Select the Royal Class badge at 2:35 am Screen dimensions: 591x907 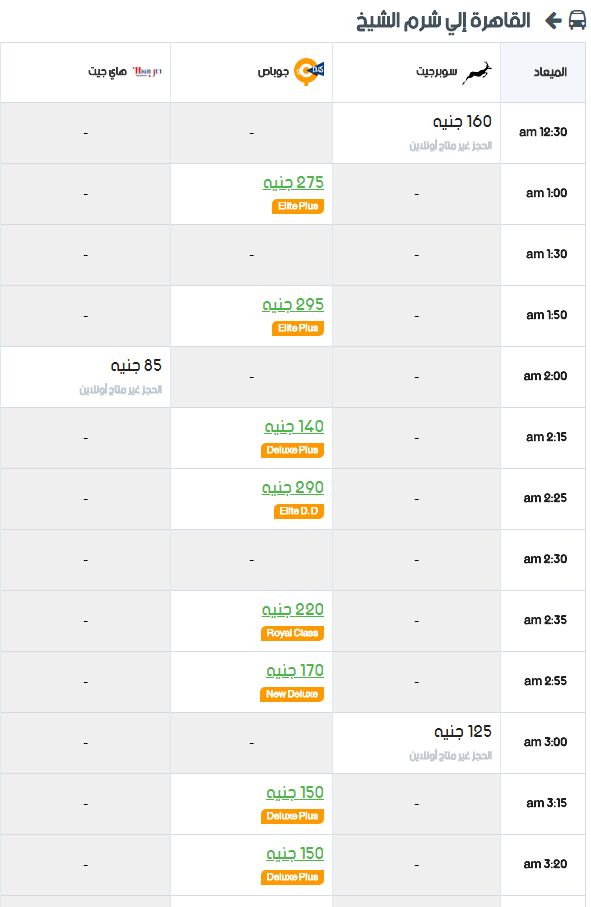coord(292,633)
